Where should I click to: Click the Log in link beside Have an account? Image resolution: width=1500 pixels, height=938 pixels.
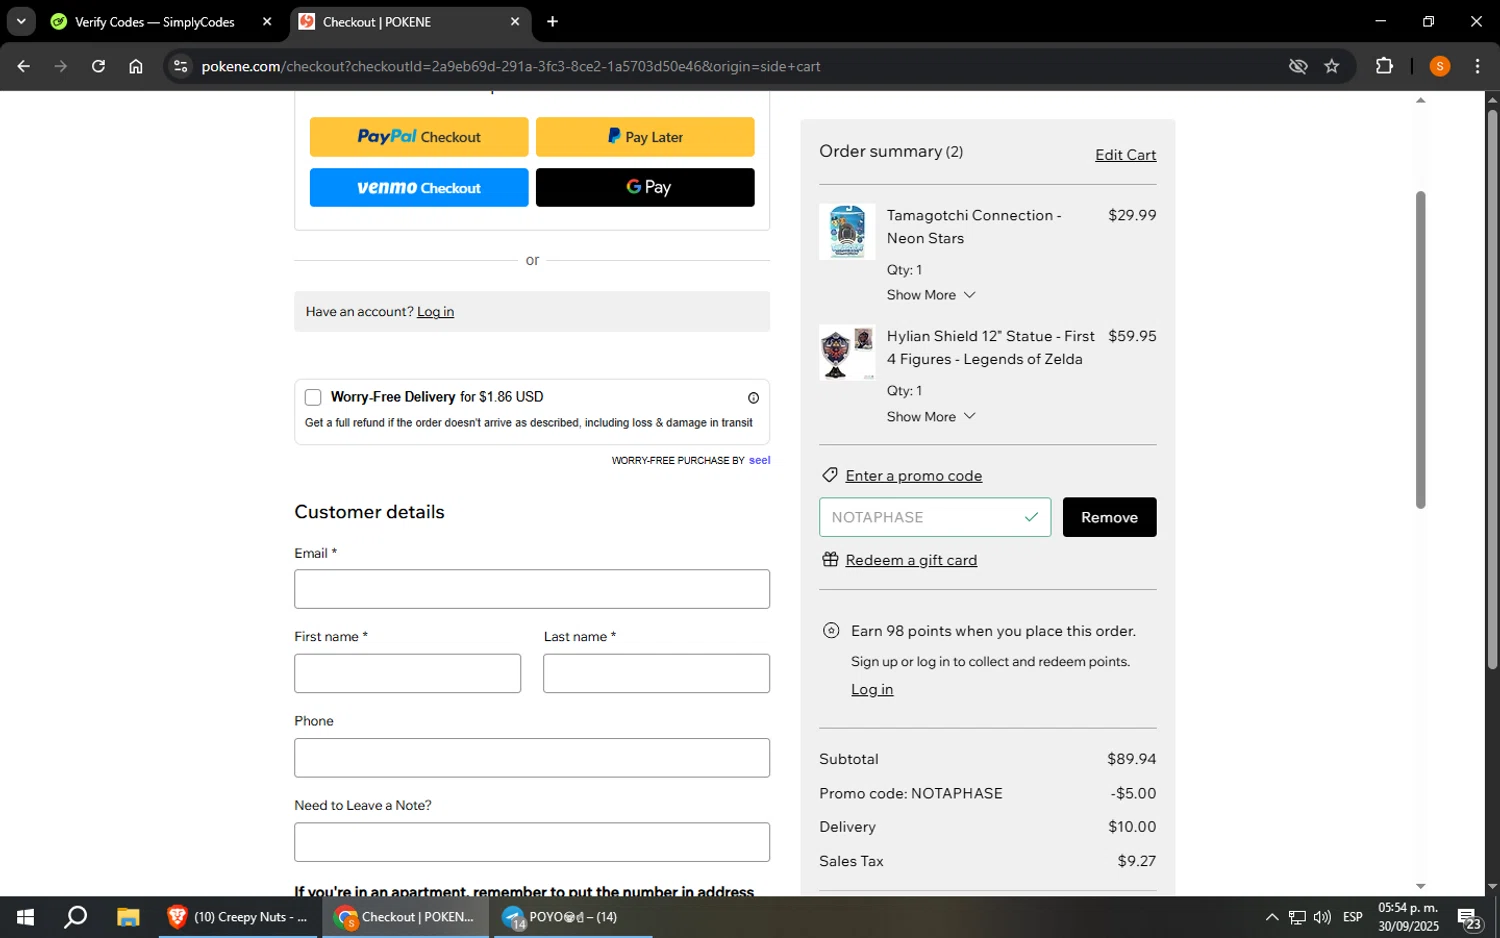tap(435, 312)
